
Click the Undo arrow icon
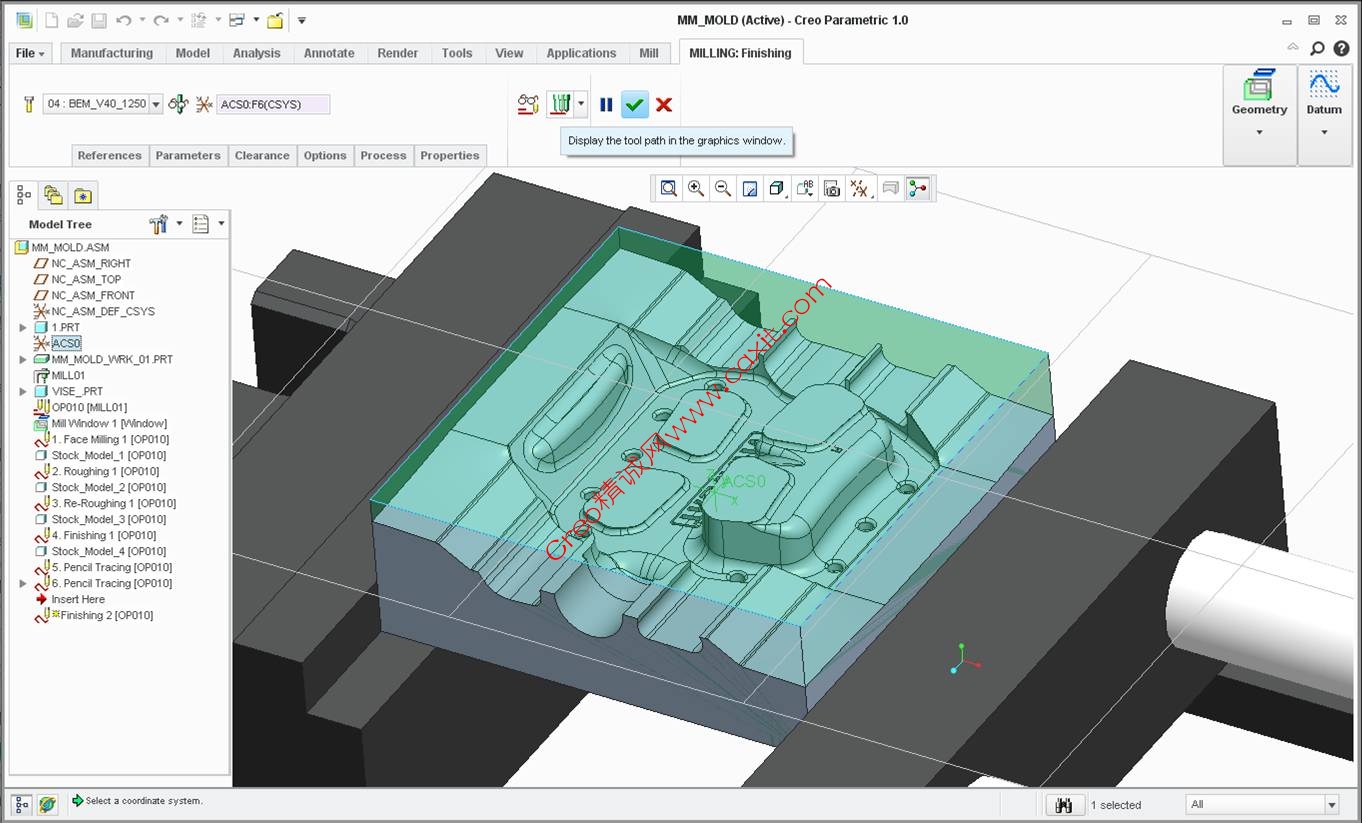click(x=123, y=20)
